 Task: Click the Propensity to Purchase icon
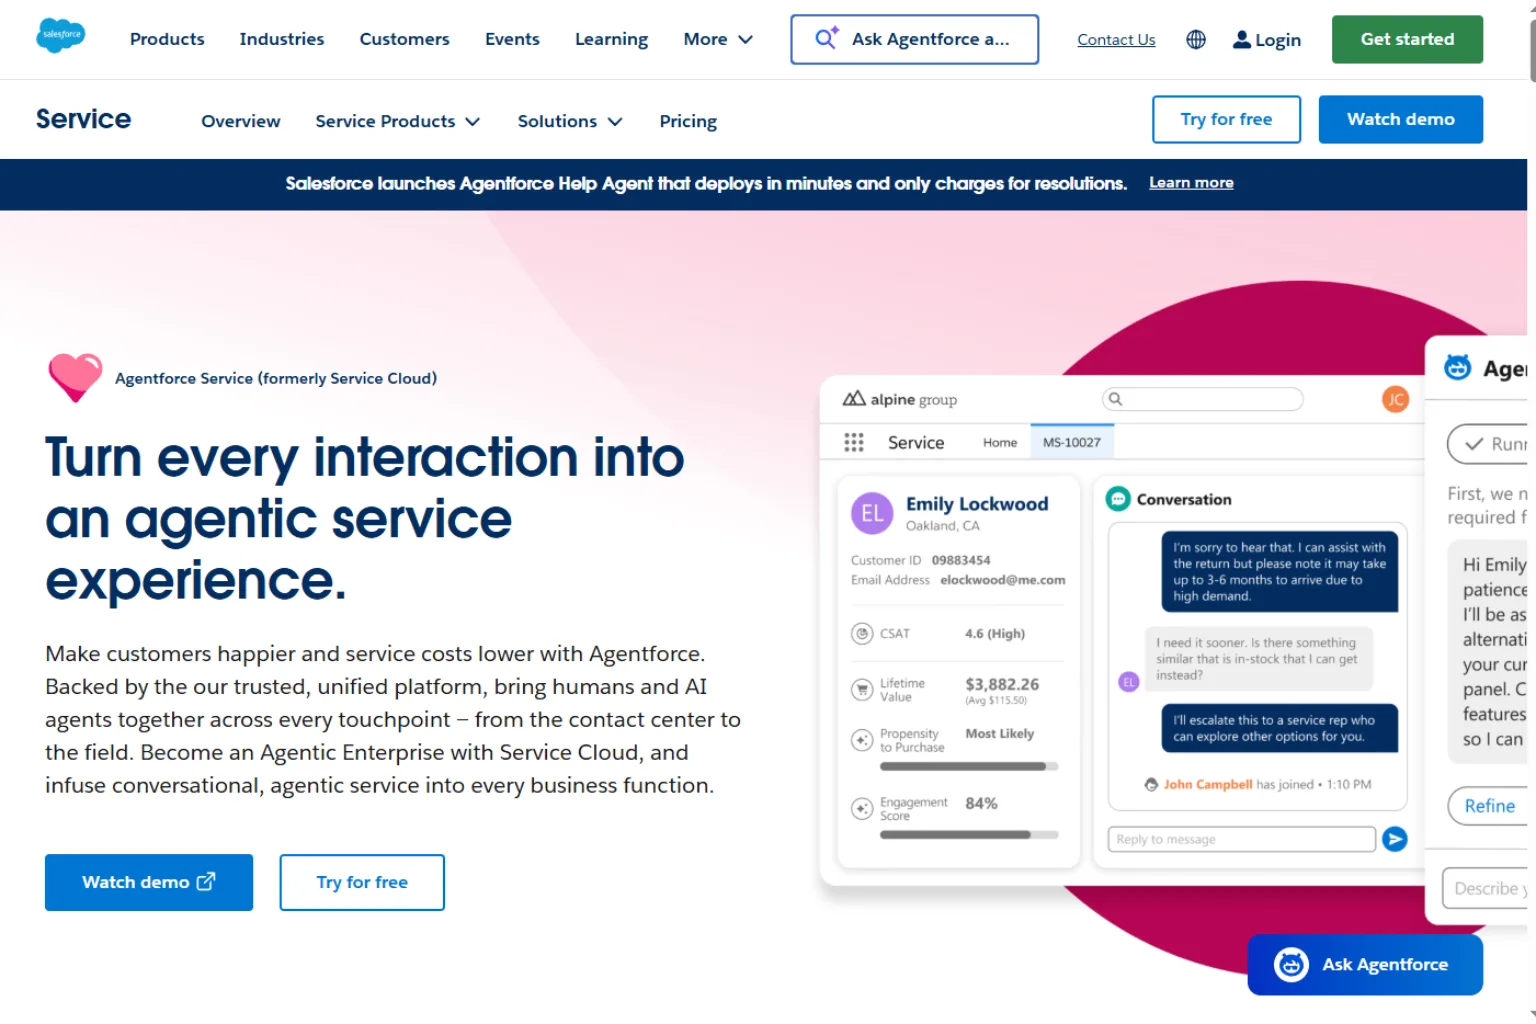pyautogui.click(x=861, y=740)
